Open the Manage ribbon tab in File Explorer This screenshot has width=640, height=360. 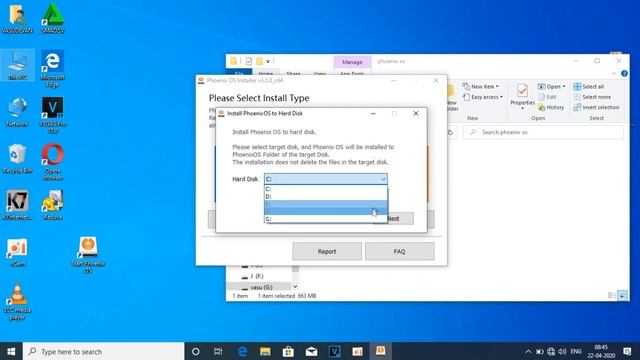pos(352,62)
